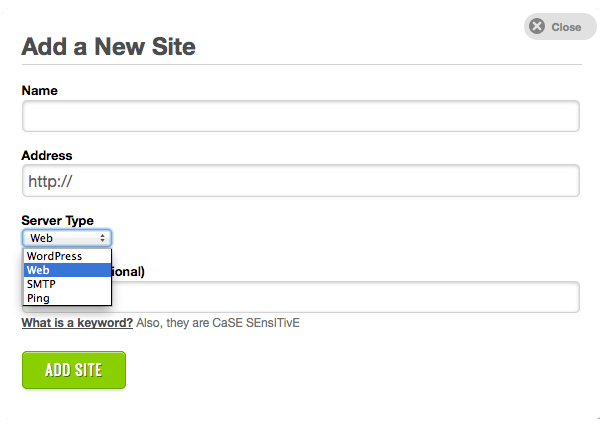Click the Close text label
The width and height of the screenshot is (600, 426).
tap(566, 27)
